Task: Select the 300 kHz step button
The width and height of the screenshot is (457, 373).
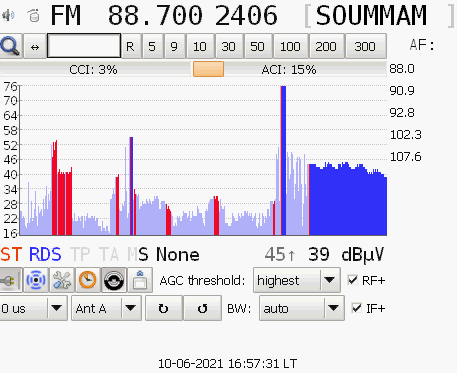Action: 365,46
